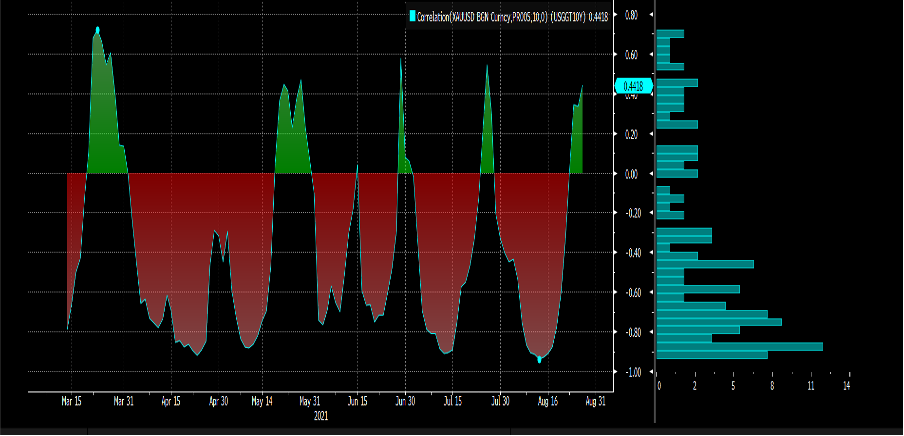Select the longest histogram bar

[x=740, y=347]
